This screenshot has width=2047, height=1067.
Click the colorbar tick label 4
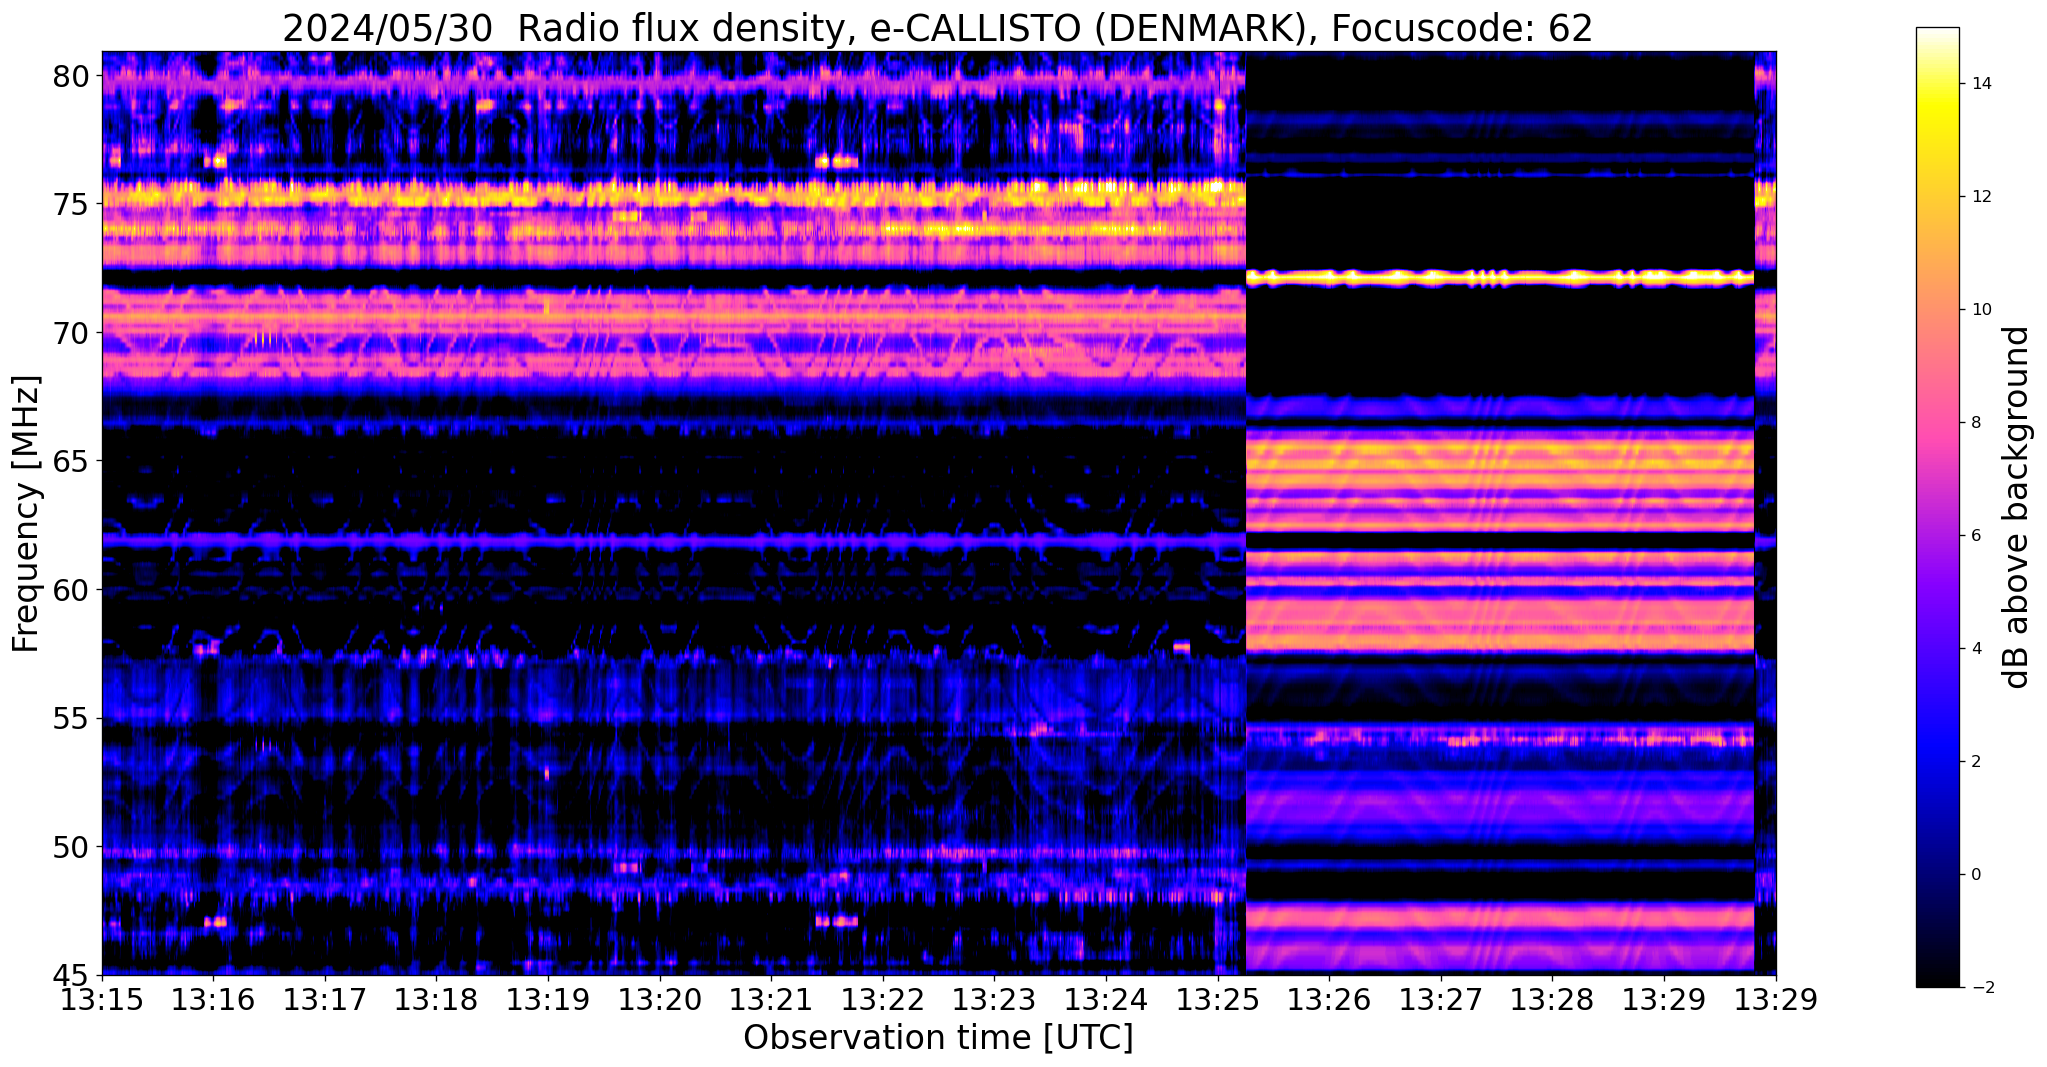click(x=1975, y=649)
